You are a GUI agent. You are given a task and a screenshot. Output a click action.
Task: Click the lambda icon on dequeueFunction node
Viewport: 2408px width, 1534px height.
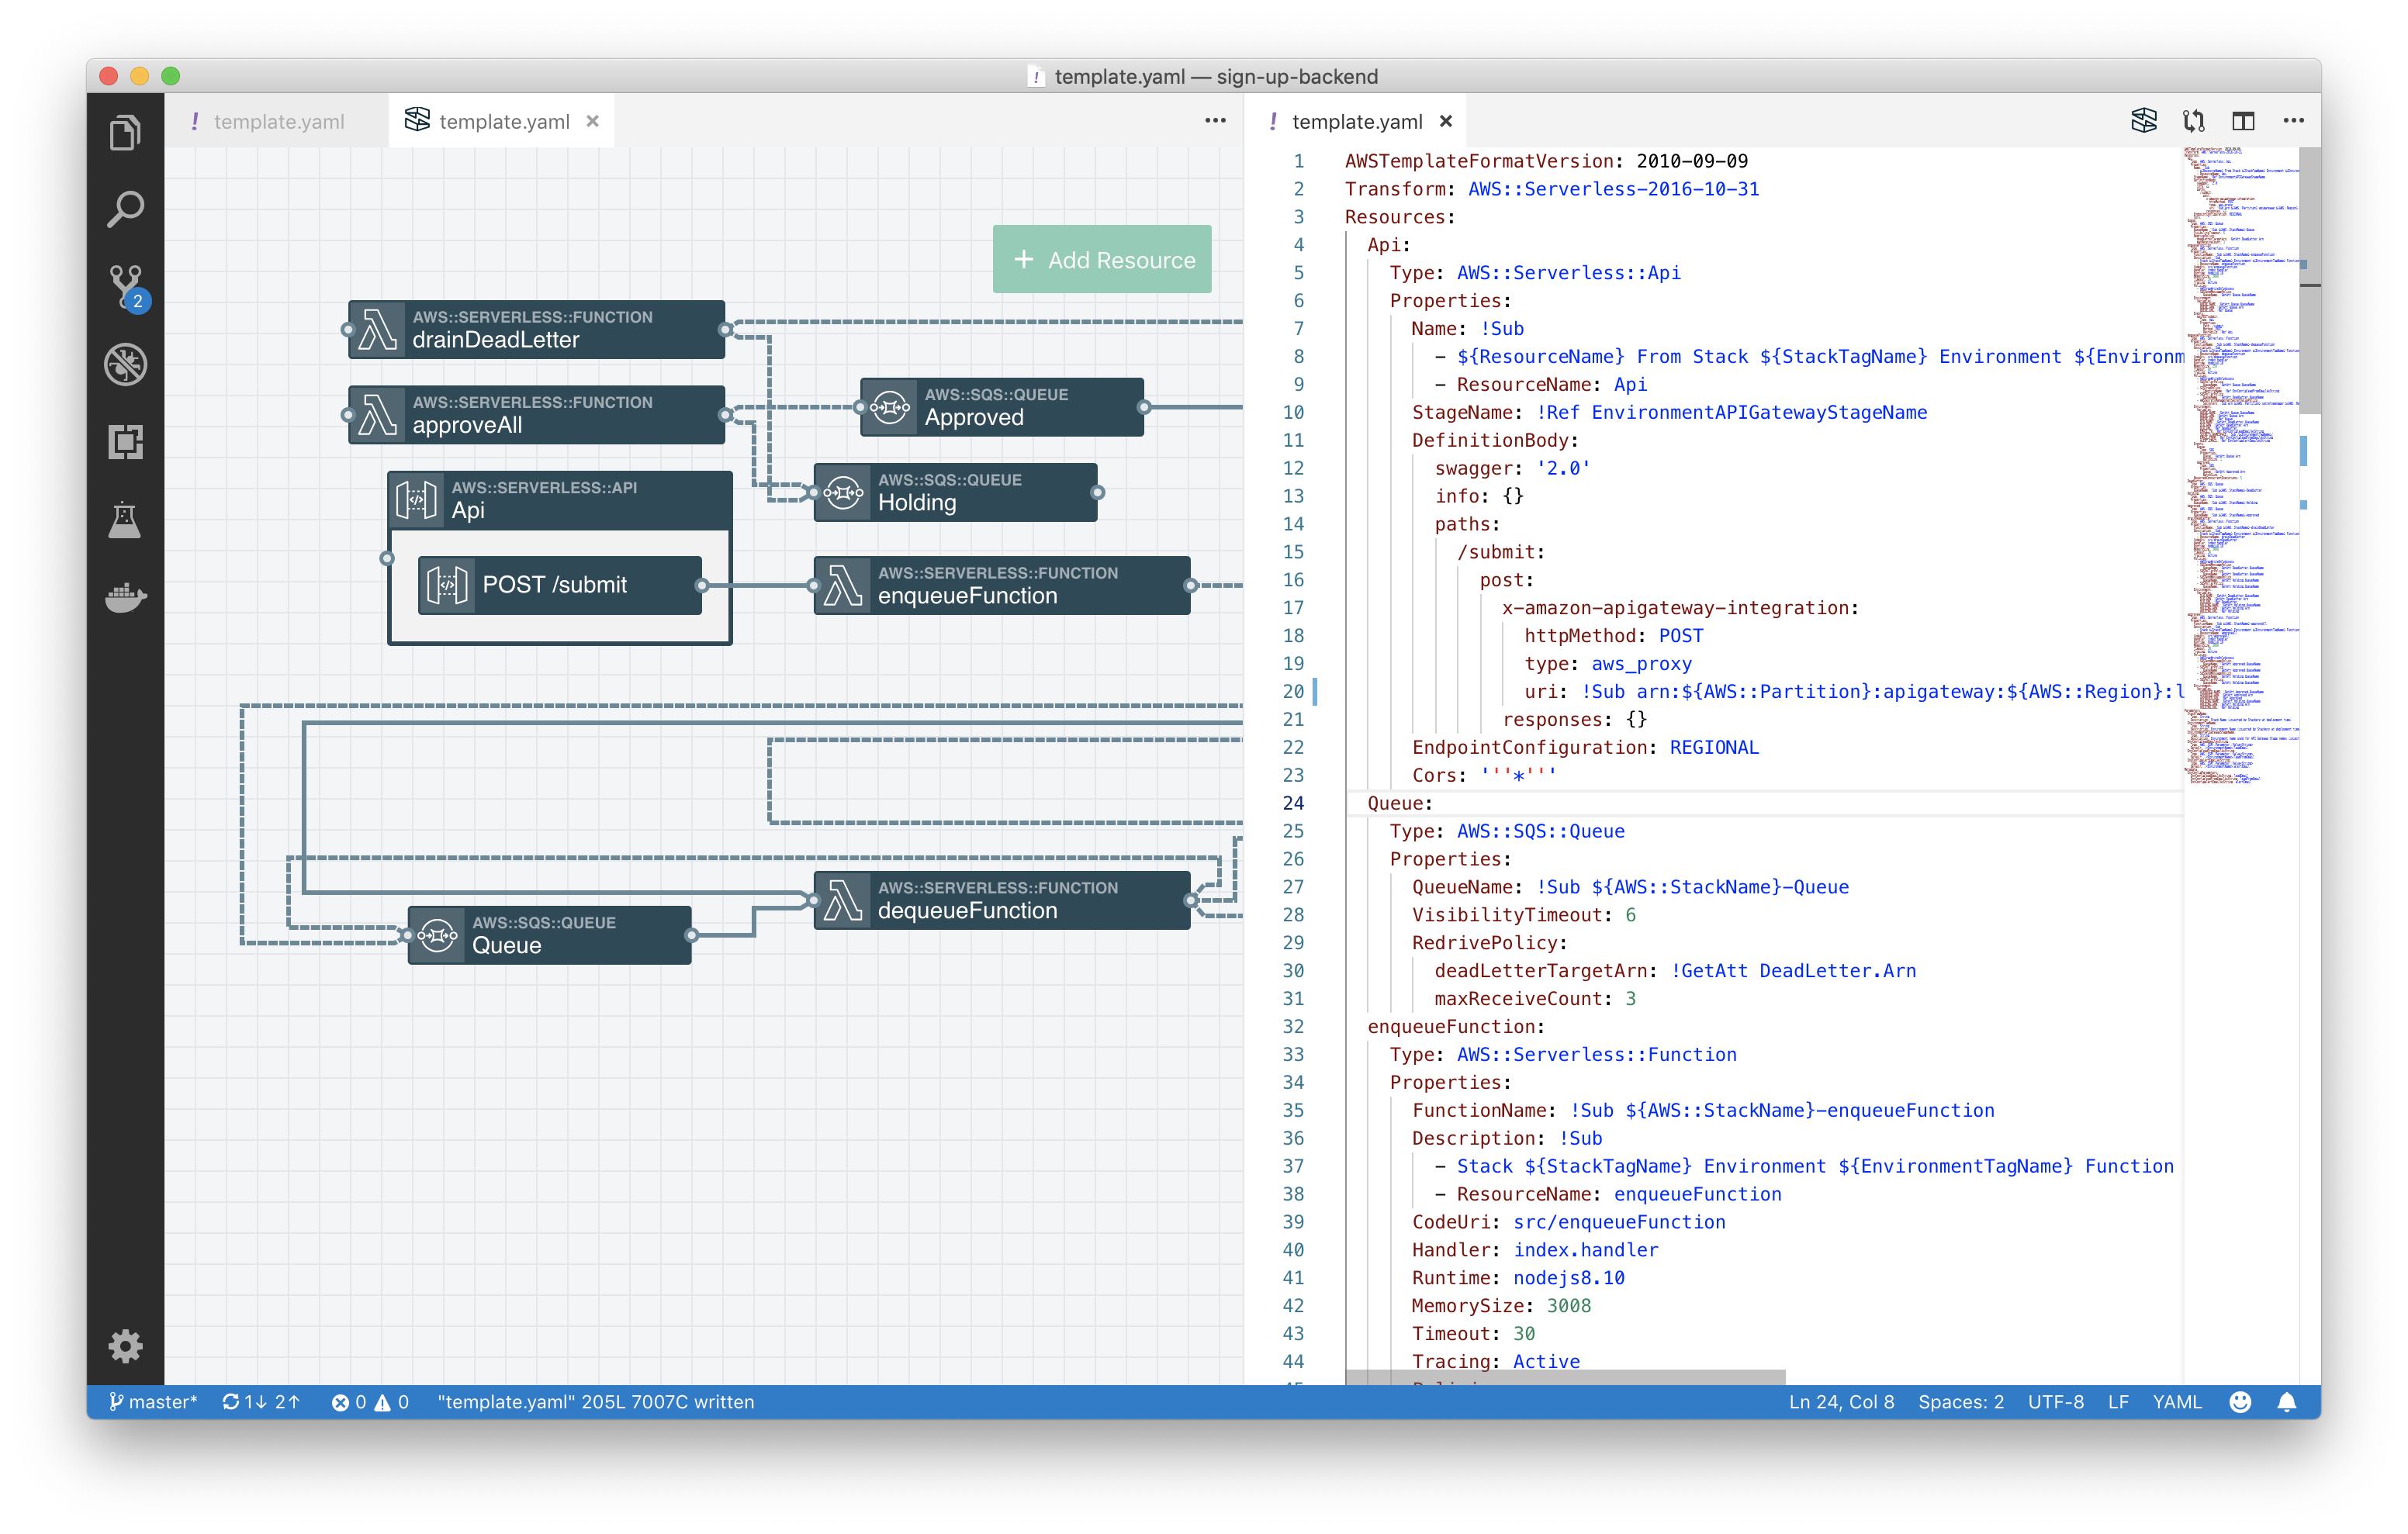pos(844,900)
